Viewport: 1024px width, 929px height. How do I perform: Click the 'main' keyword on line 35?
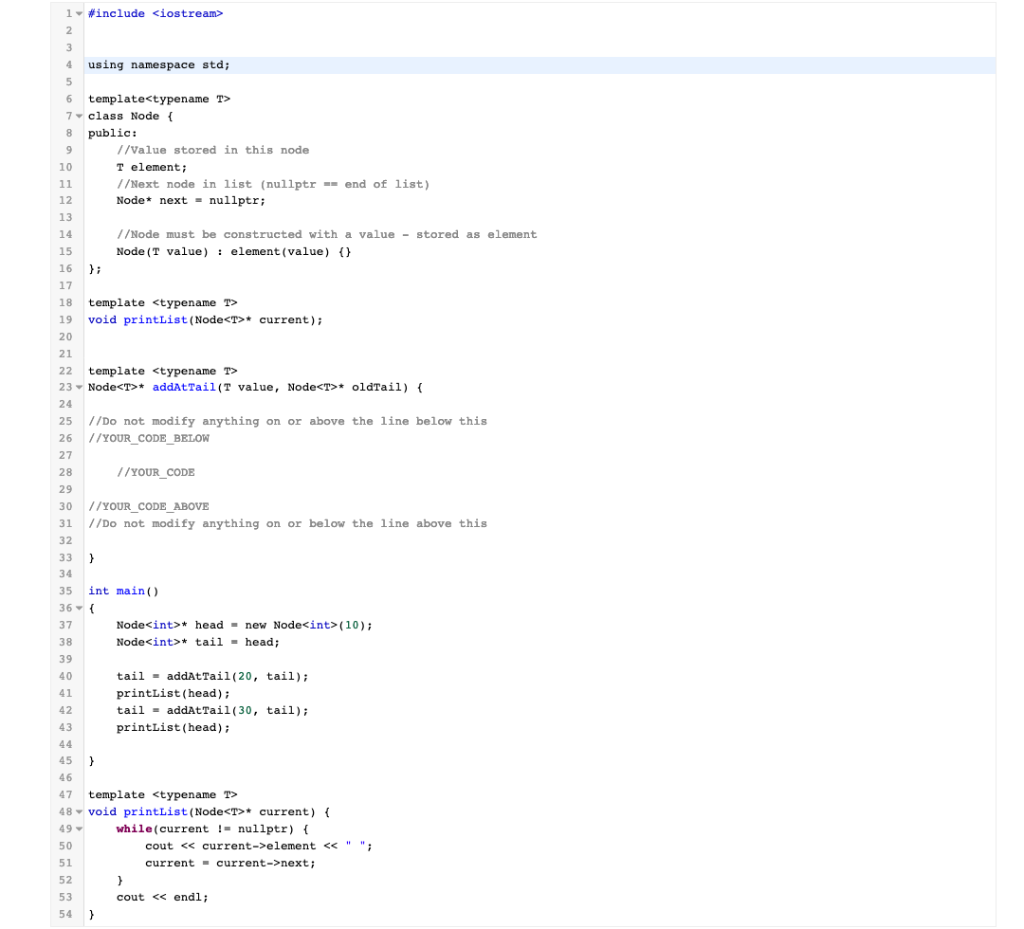point(129,590)
